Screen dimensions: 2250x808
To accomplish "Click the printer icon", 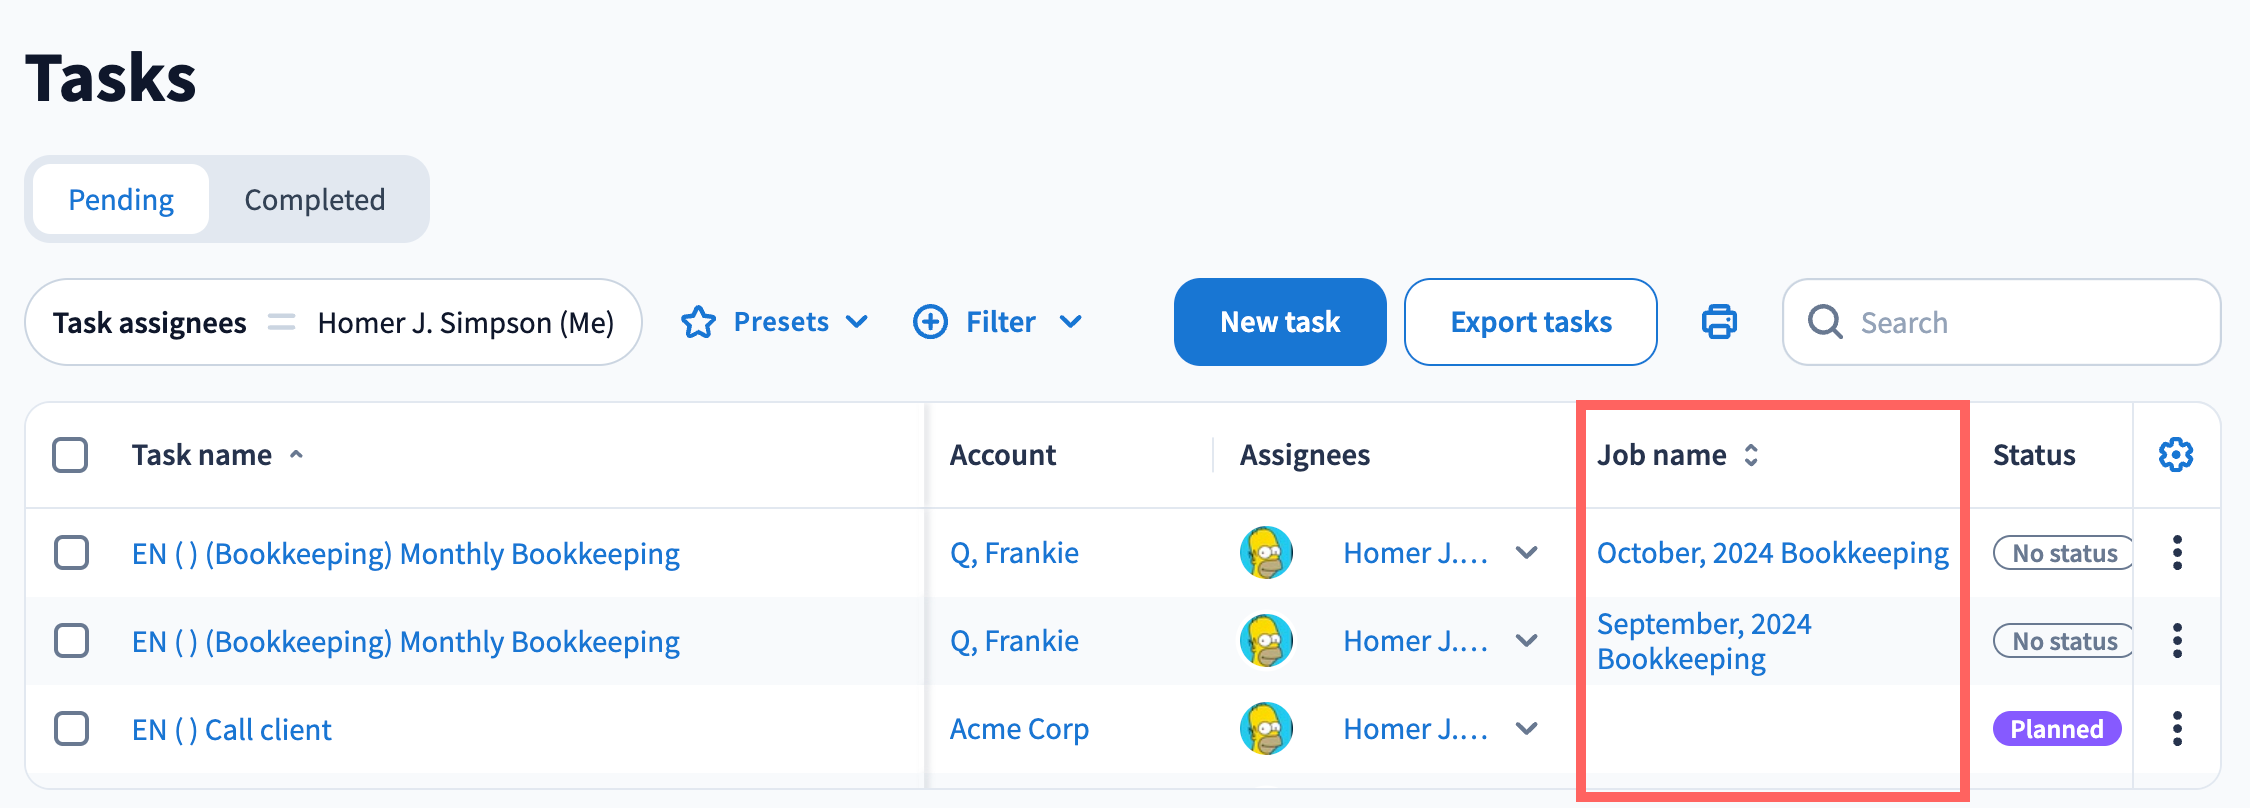I will (x=1719, y=322).
